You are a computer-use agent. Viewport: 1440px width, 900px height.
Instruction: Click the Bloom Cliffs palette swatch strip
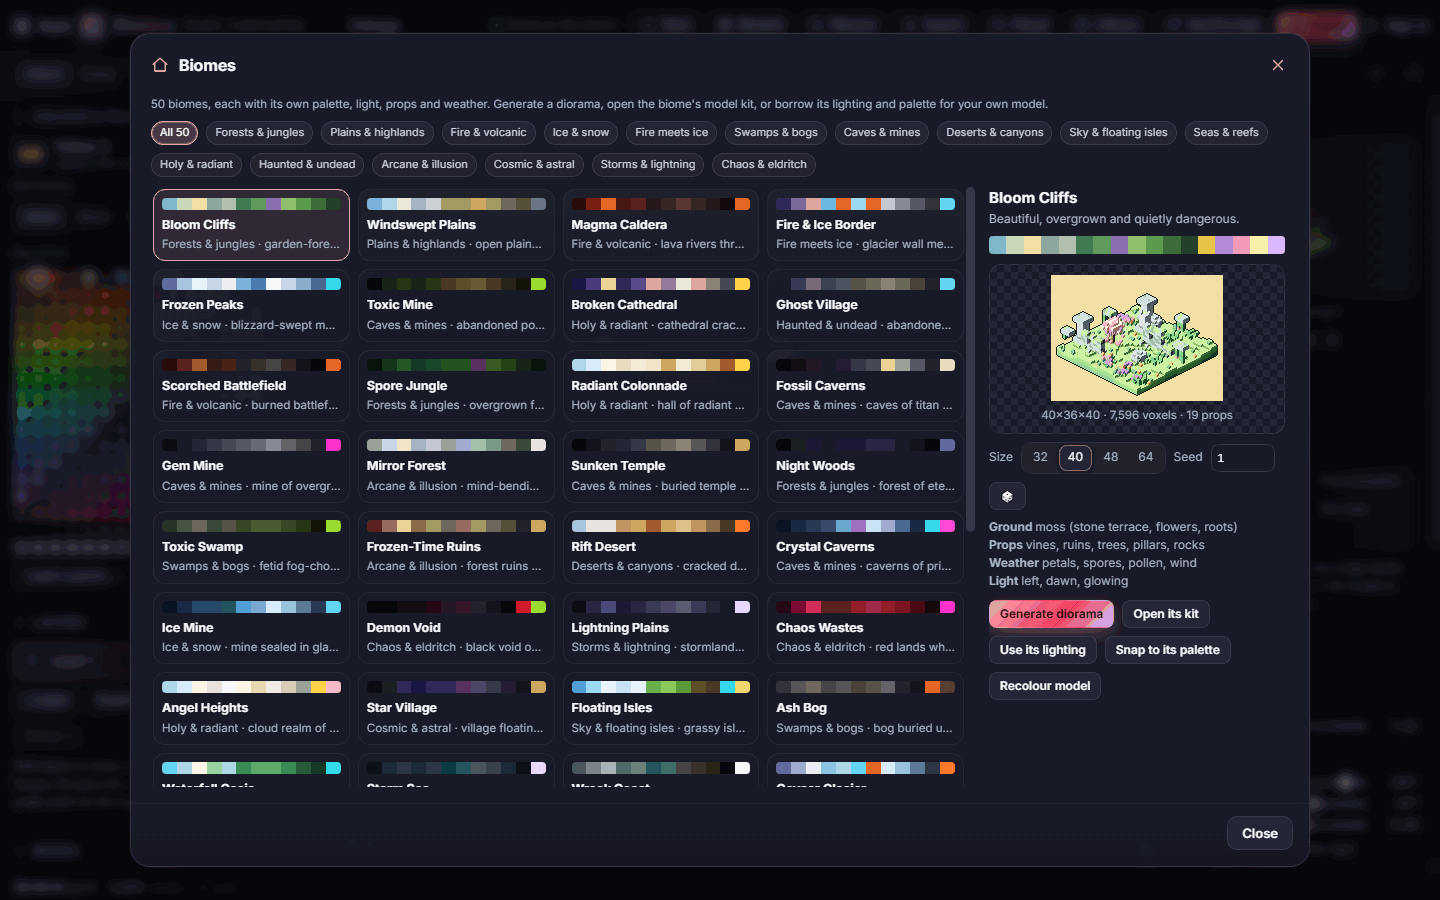tap(1136, 245)
